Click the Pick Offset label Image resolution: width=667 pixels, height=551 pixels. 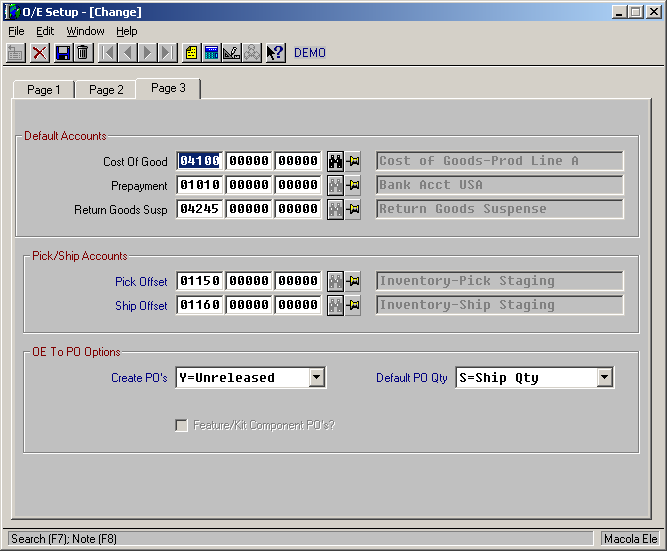(141, 282)
